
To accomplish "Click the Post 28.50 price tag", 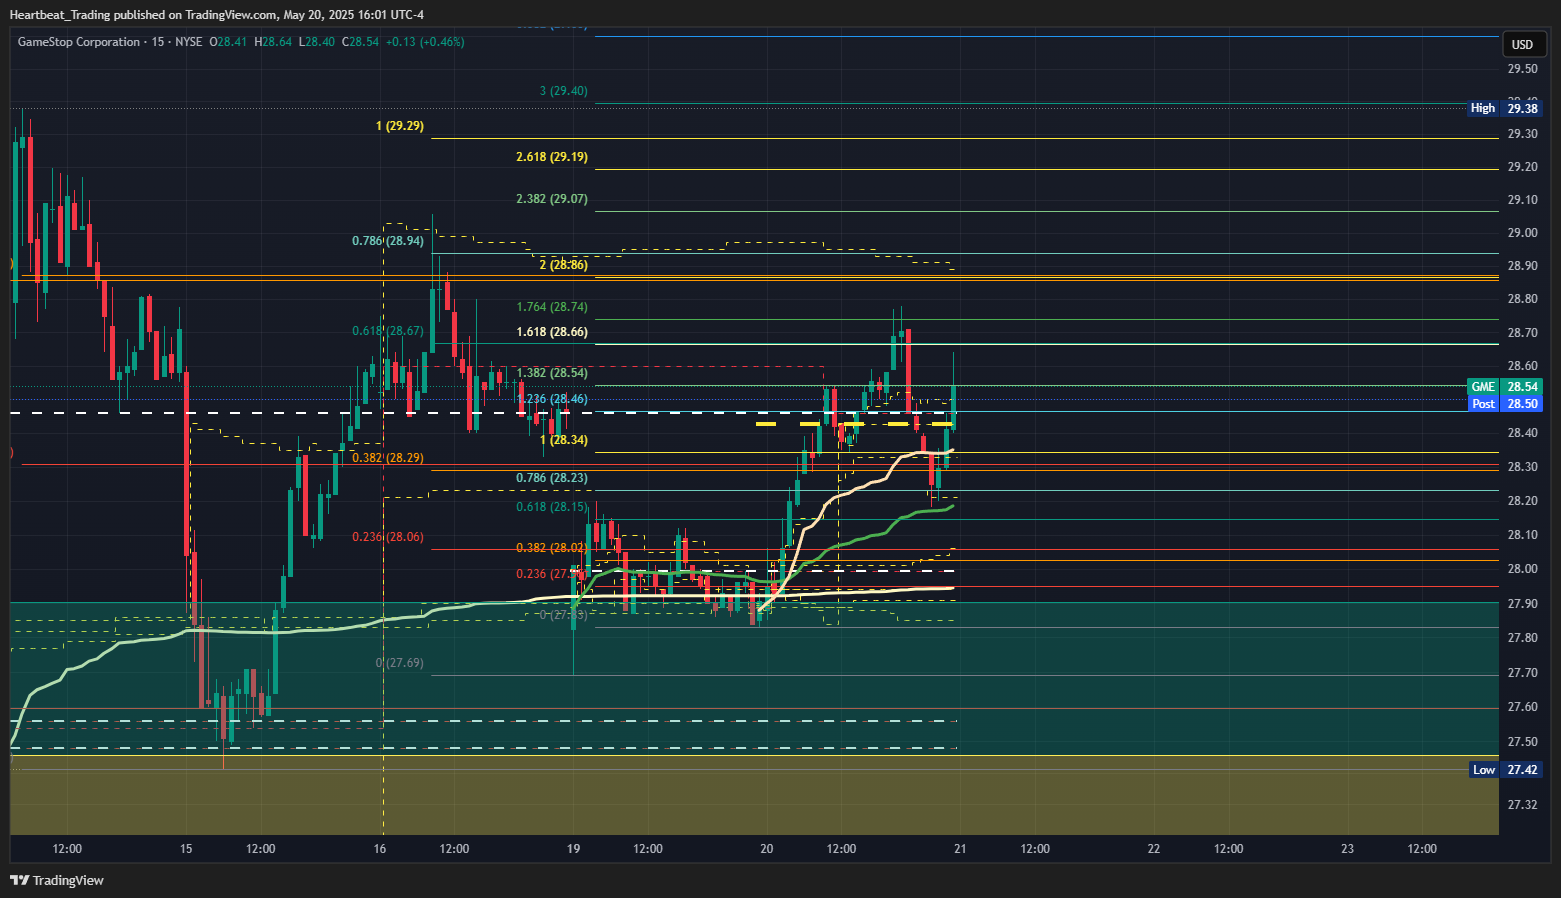I will [x=1505, y=404].
